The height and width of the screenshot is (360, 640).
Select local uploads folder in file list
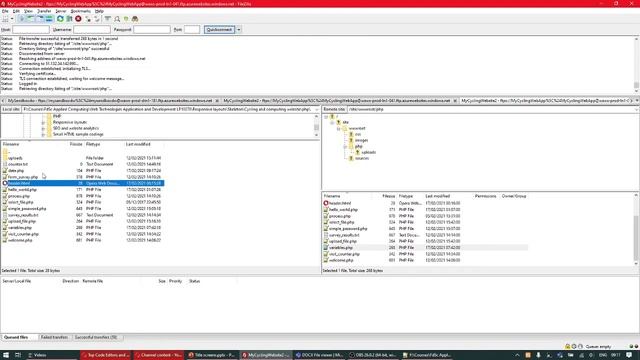click(x=15, y=158)
